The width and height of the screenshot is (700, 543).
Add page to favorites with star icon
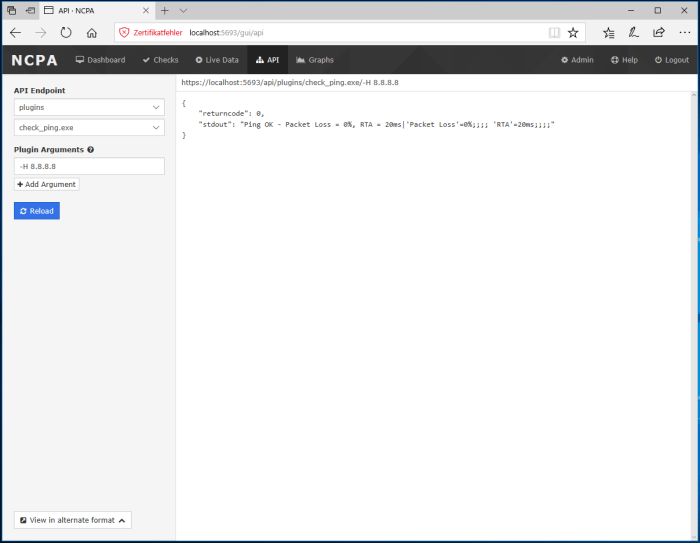pyautogui.click(x=573, y=33)
